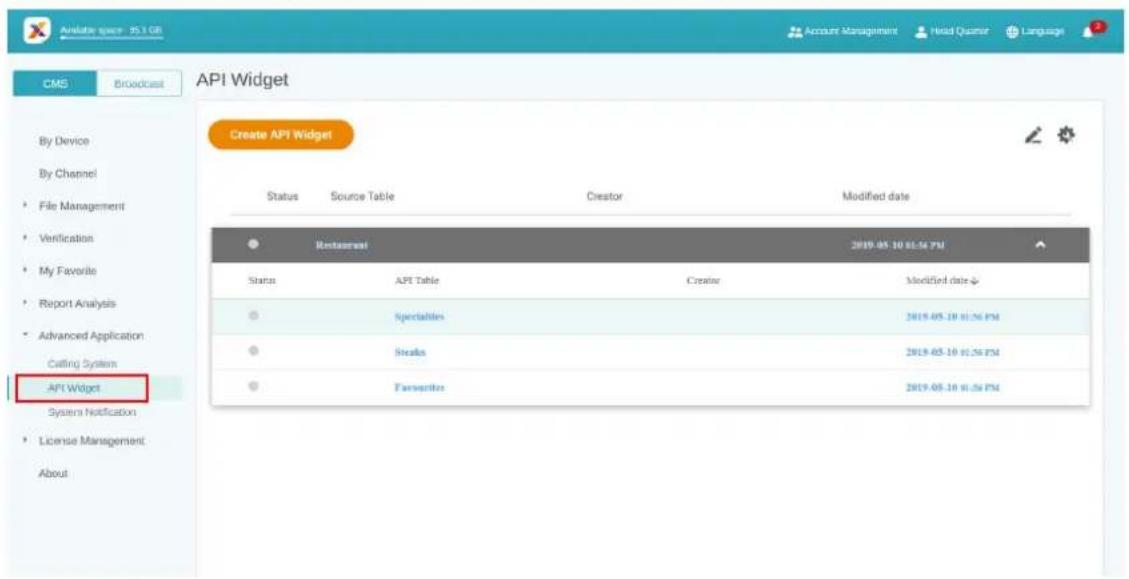Switch to the CMS tab
Screen dimensions: 1129x579
(x=55, y=84)
